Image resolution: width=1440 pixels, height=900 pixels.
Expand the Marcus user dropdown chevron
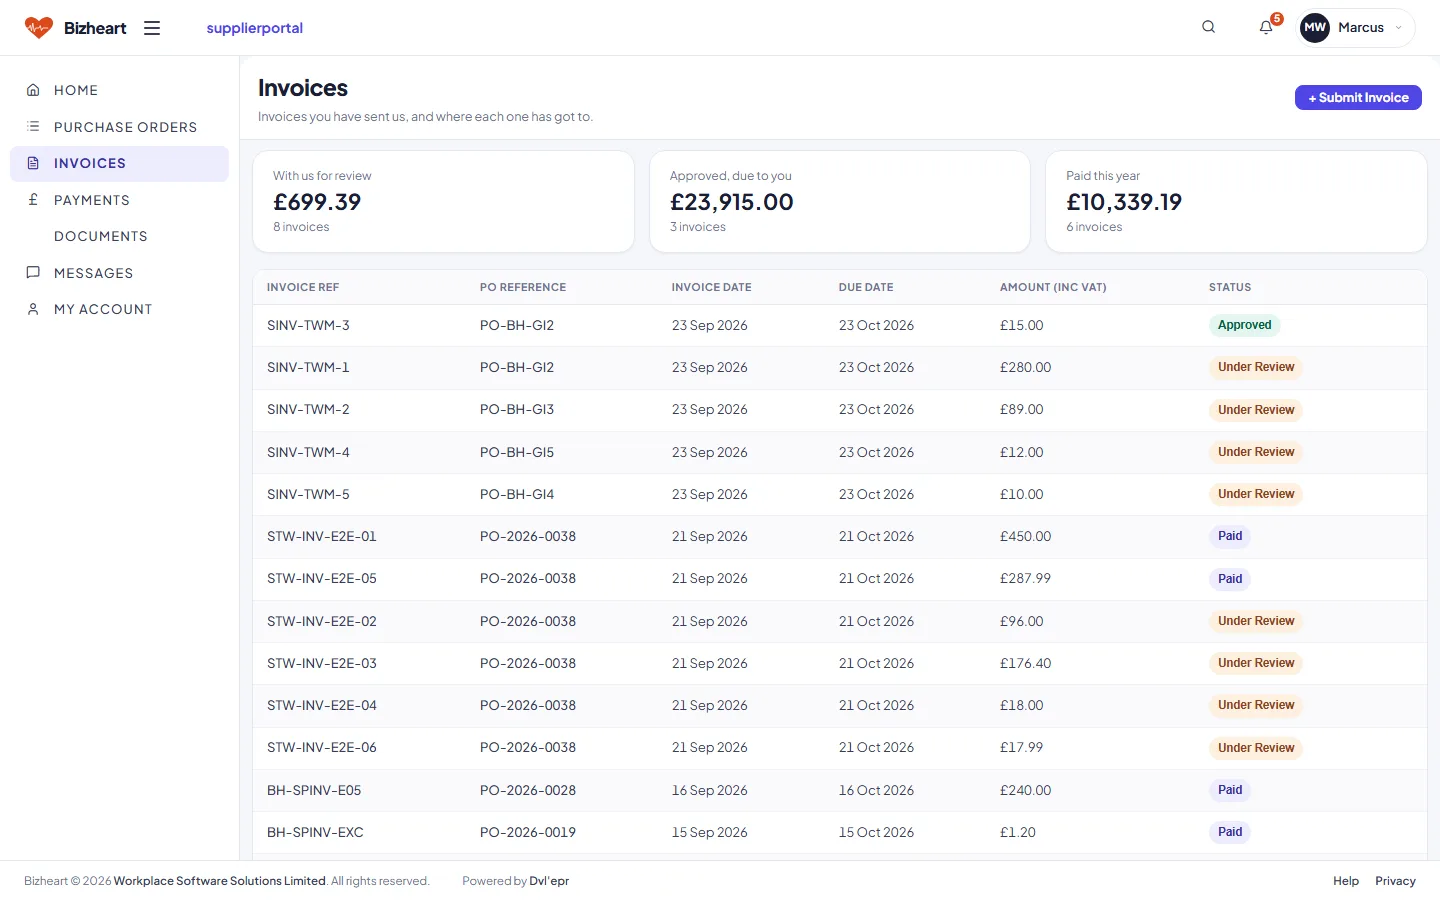coord(1398,28)
